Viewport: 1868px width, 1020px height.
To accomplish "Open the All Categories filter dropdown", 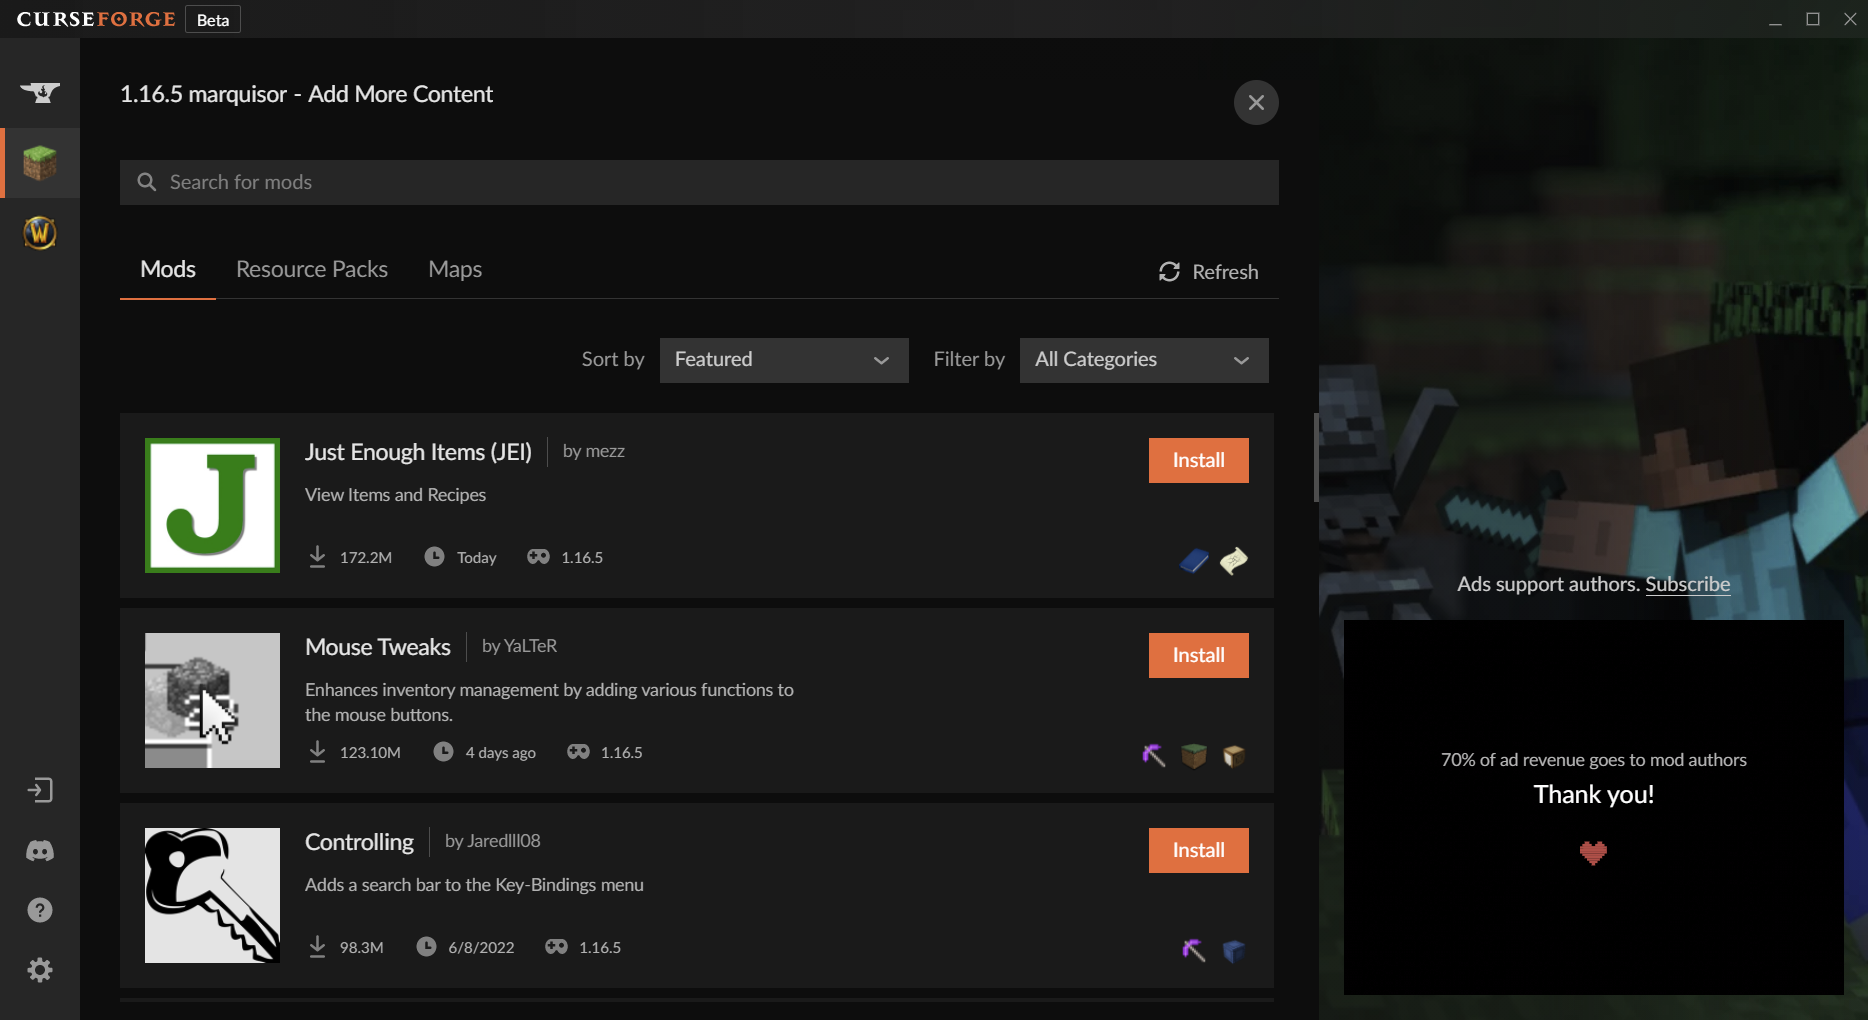I will click(x=1144, y=360).
